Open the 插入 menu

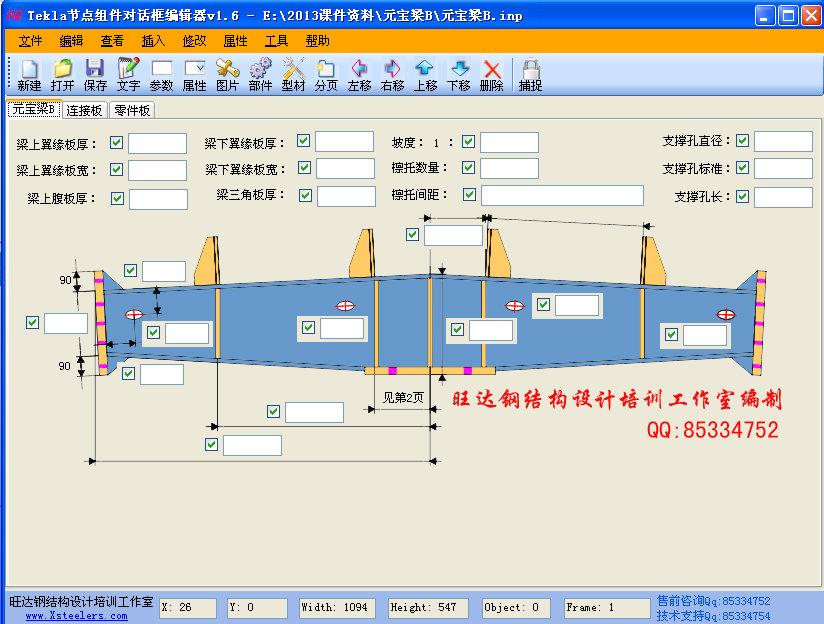153,41
